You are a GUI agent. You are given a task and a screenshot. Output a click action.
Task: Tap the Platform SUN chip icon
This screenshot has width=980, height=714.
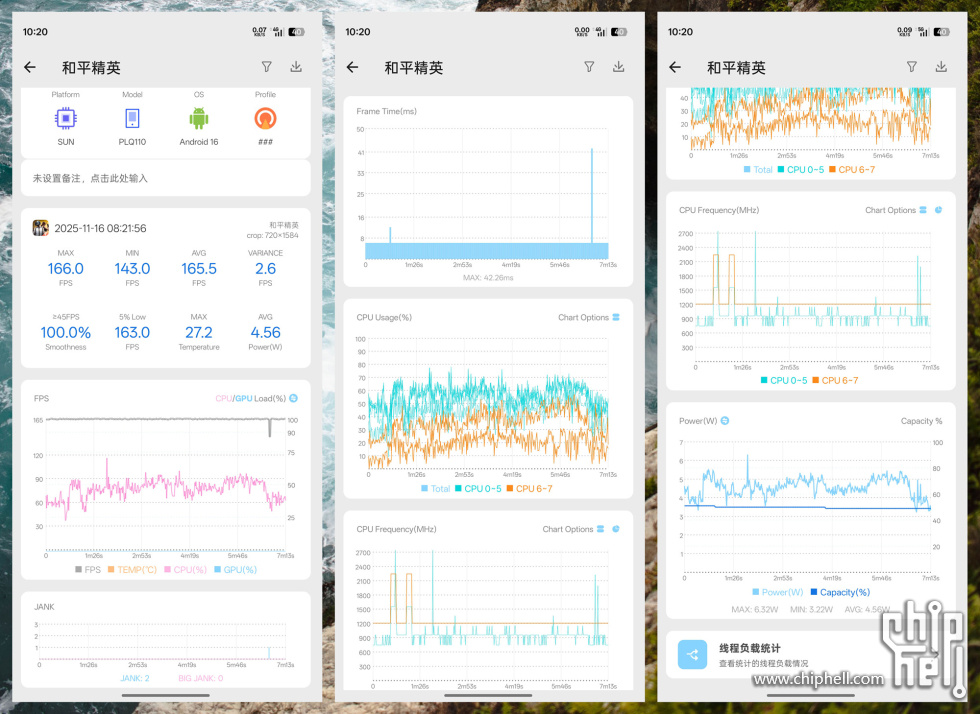click(65, 119)
